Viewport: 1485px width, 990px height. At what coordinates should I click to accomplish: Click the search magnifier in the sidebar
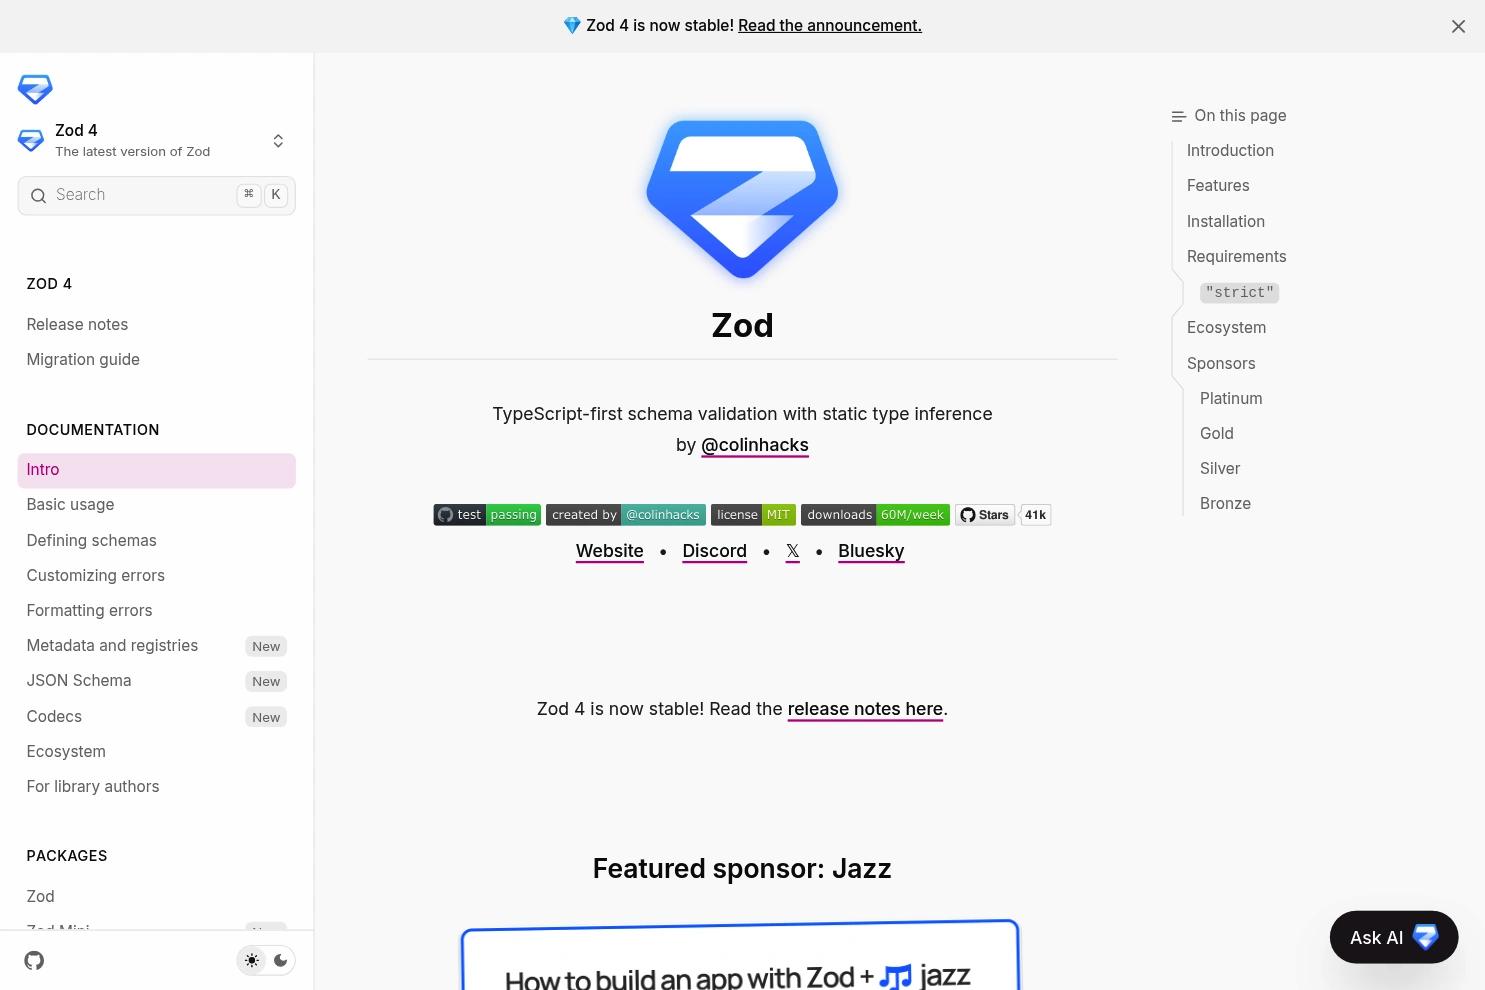[38, 195]
